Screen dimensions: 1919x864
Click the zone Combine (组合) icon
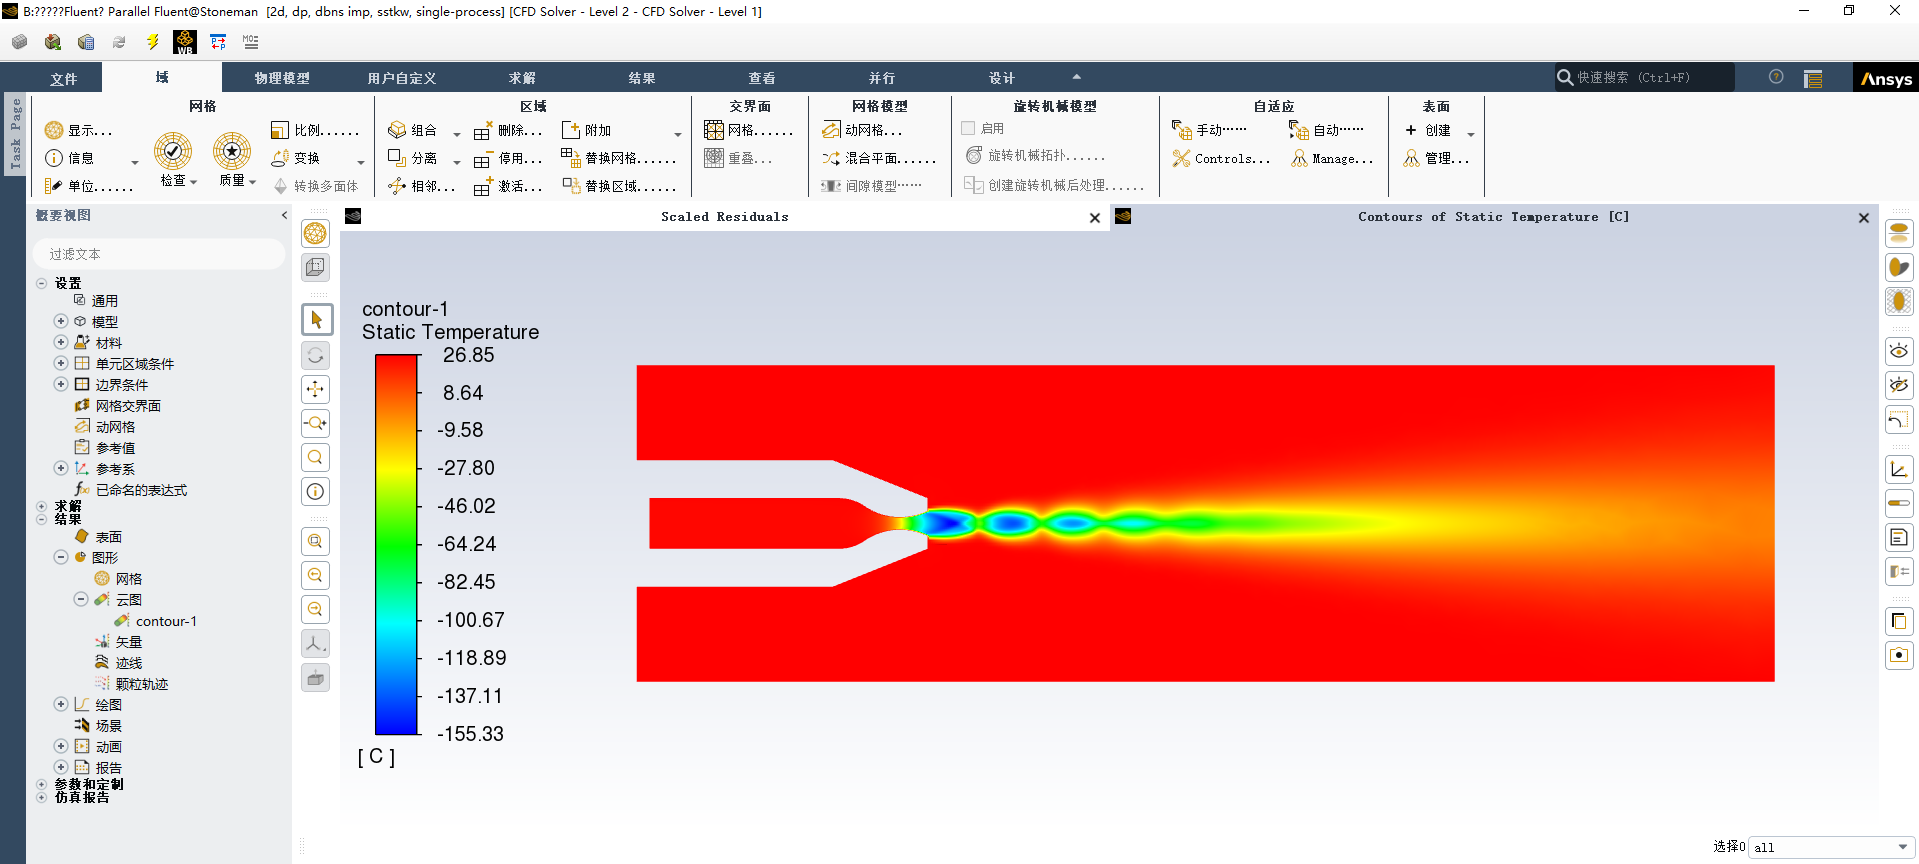(x=397, y=130)
